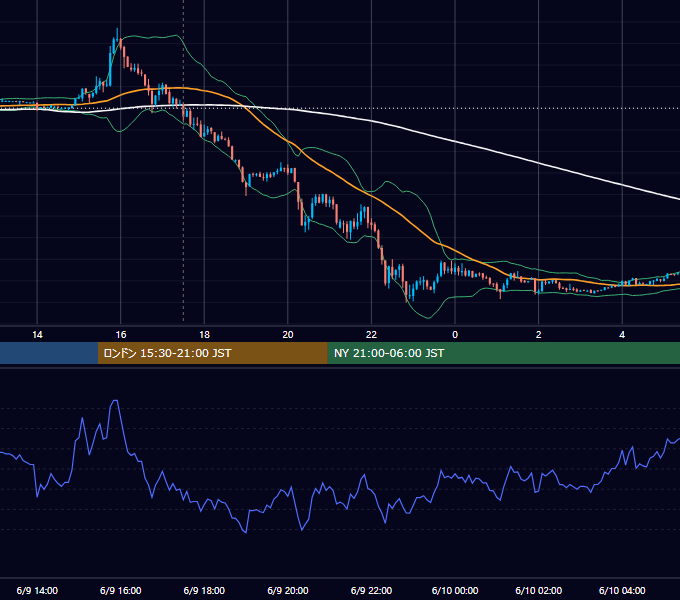Click the 18 hour label on price chart axis
The height and width of the screenshot is (600, 680).
(x=204, y=335)
